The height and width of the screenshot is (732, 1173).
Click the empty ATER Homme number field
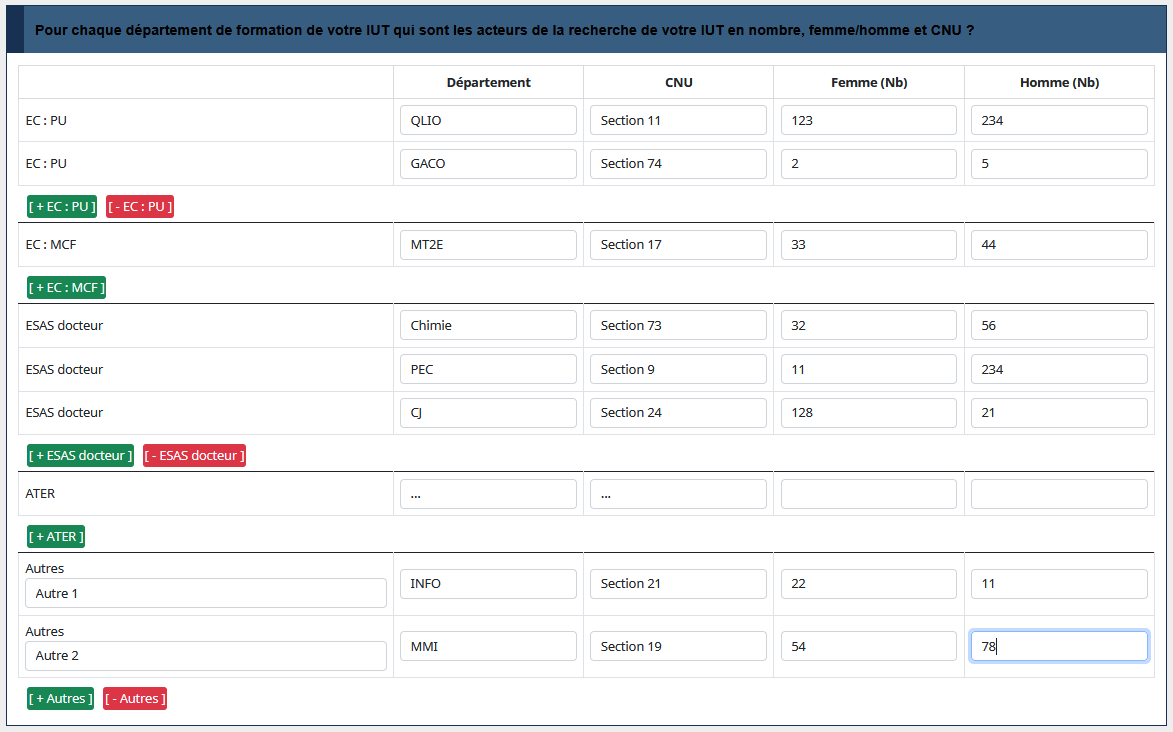click(x=1059, y=494)
